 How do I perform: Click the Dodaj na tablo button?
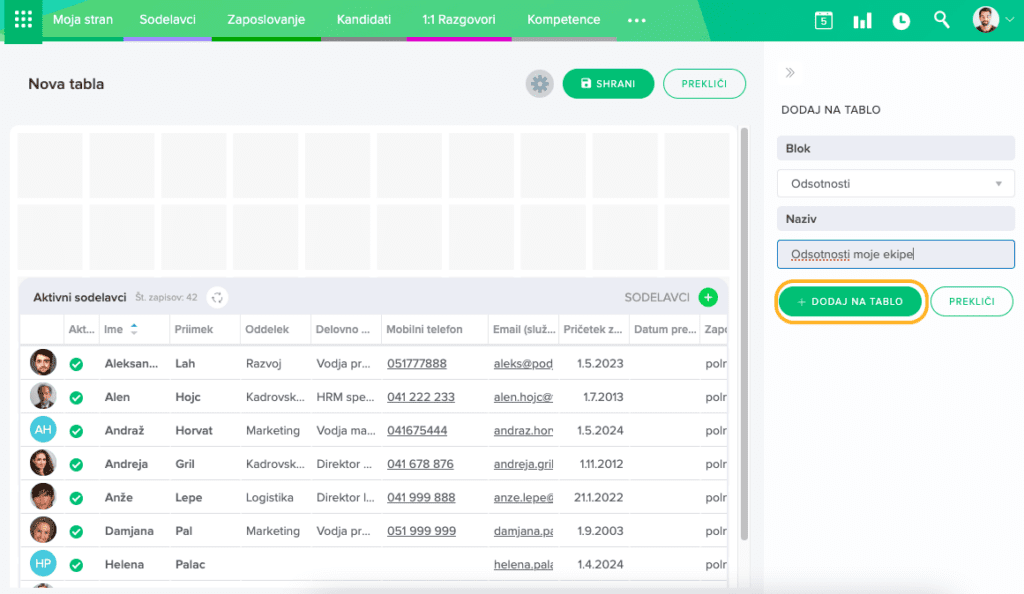click(850, 301)
